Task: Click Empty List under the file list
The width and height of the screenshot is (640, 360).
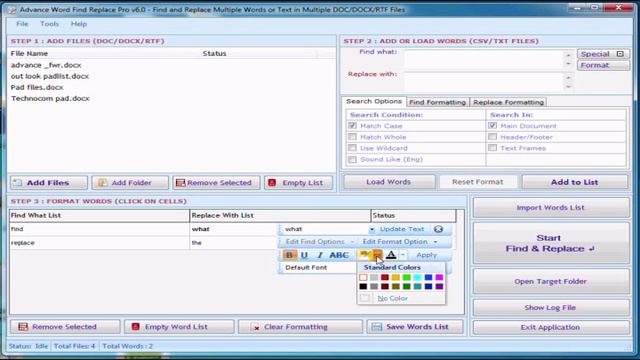Action: (x=298, y=182)
